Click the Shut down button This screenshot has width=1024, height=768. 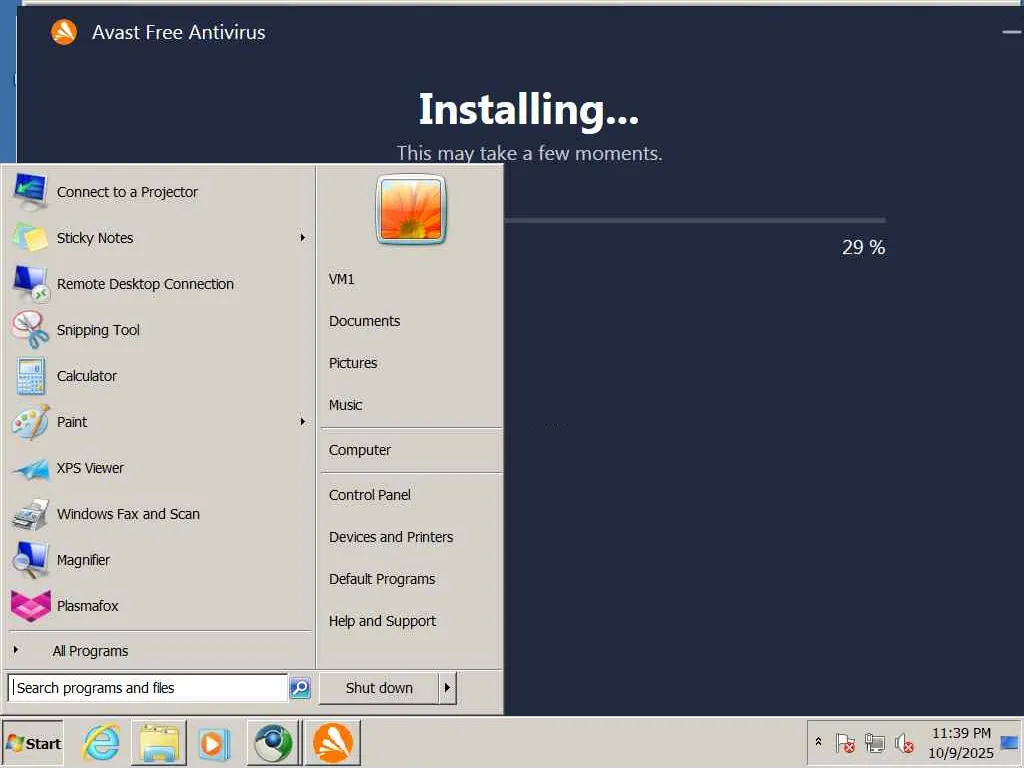click(x=379, y=688)
